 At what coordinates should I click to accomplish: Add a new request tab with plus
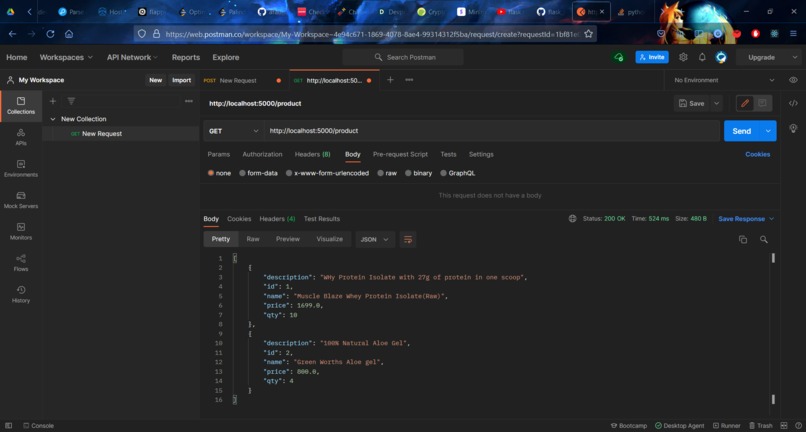390,80
